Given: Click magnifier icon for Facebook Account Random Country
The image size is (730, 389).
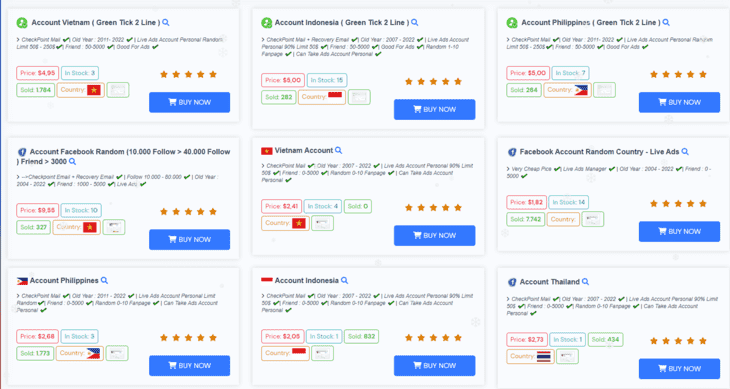Looking at the screenshot, I should click(x=685, y=152).
